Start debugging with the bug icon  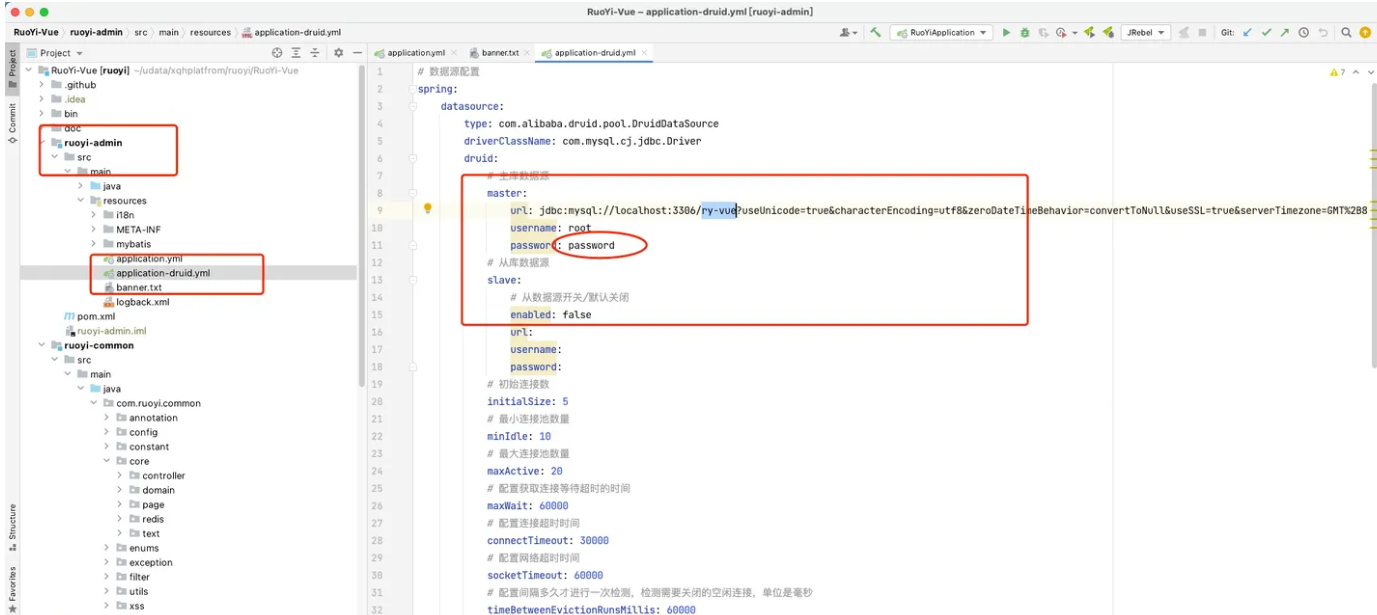point(1024,33)
